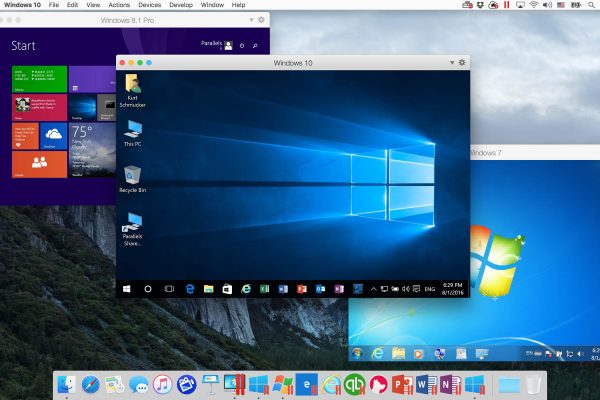
Task: Open the Windows 10 Start button
Action: coord(127,289)
